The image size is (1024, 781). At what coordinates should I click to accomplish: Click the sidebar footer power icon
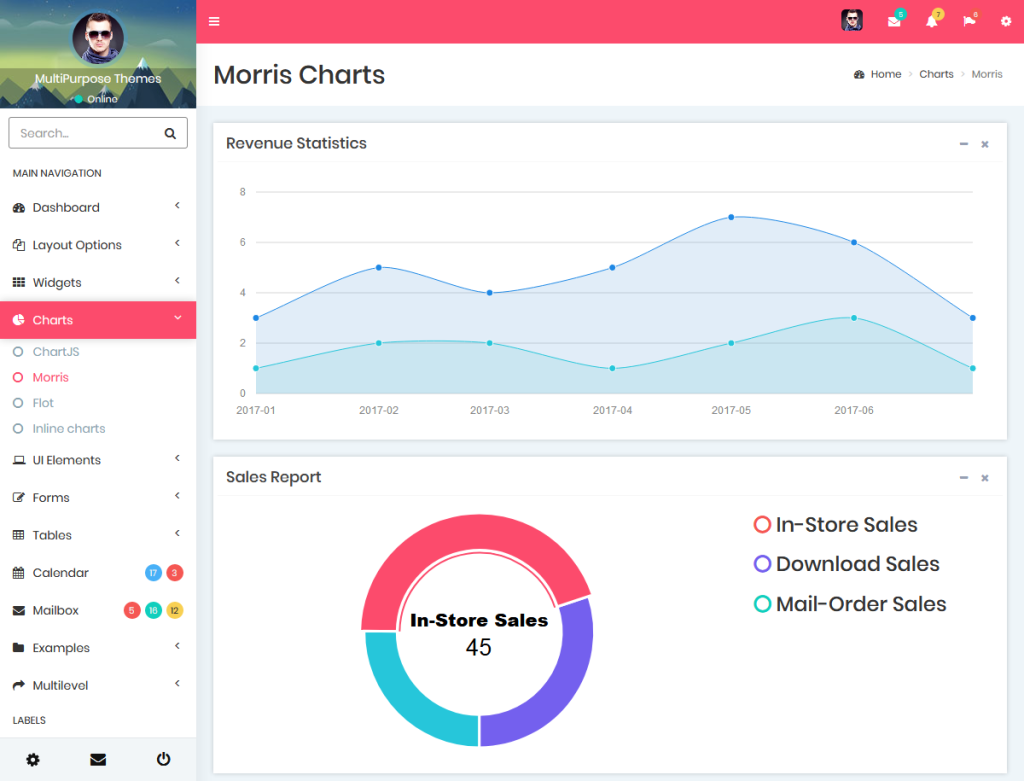point(163,759)
